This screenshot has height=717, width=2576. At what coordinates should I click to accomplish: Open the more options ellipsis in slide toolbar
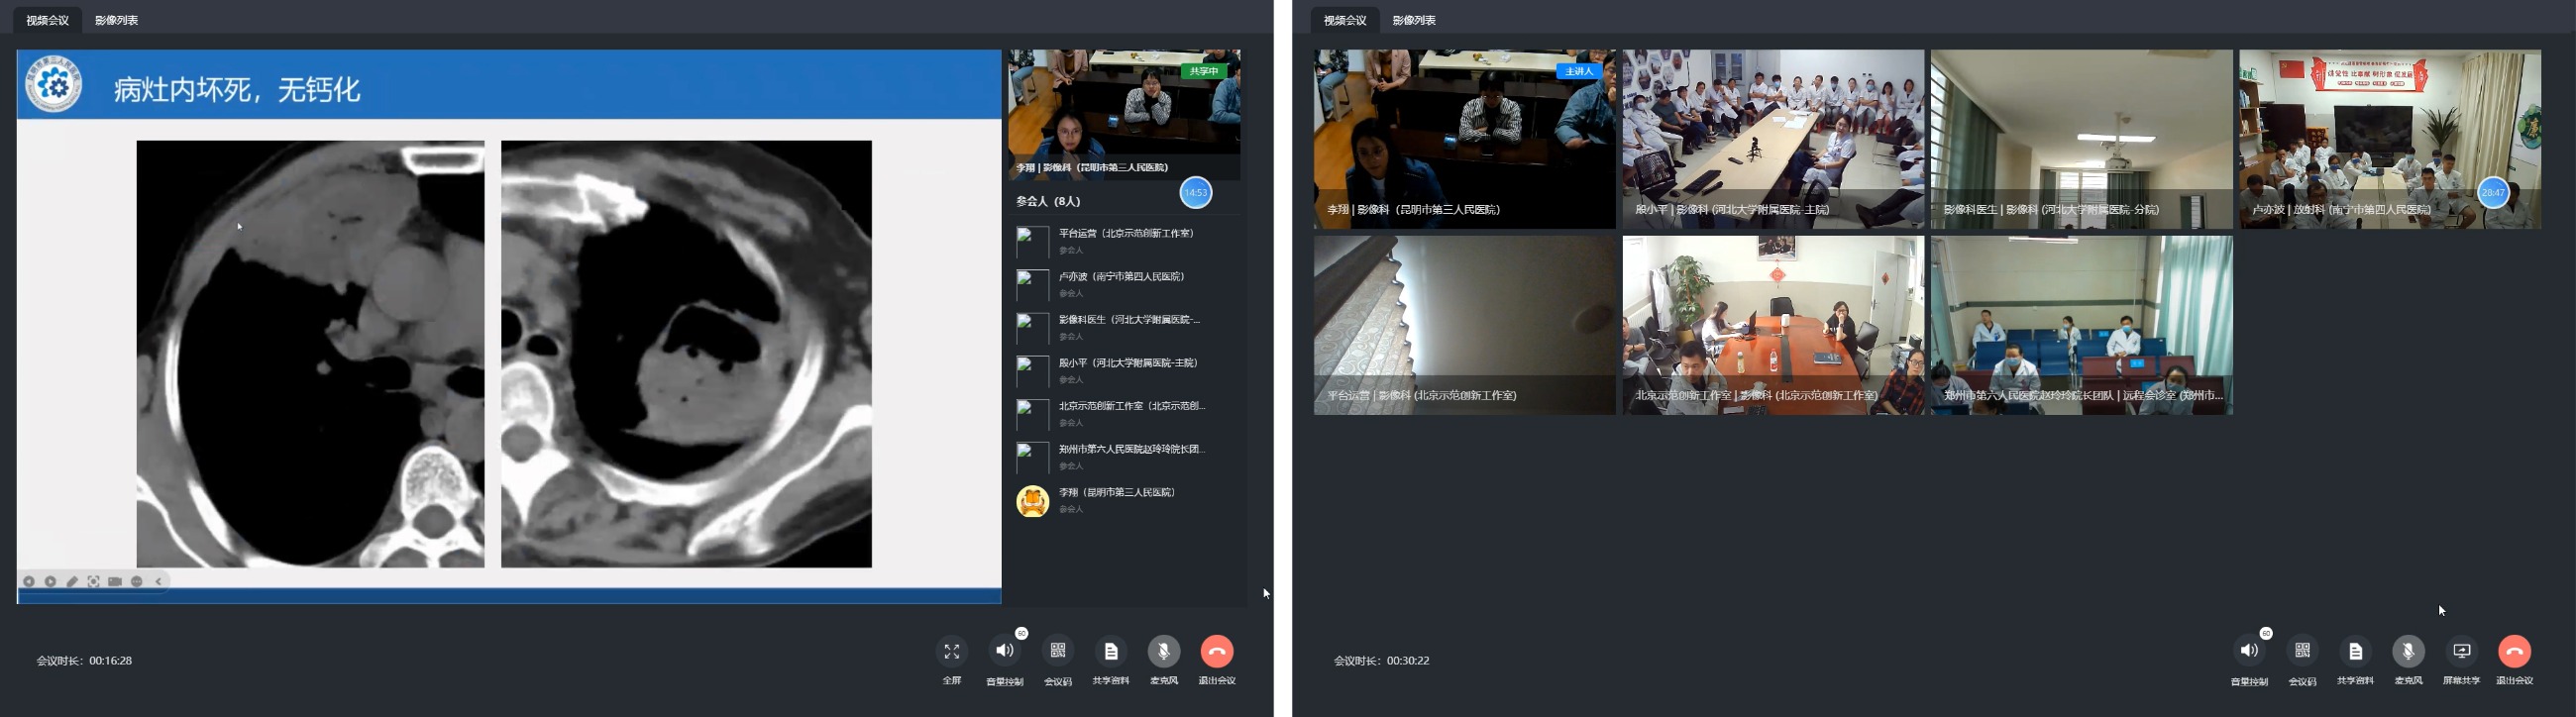(x=137, y=581)
